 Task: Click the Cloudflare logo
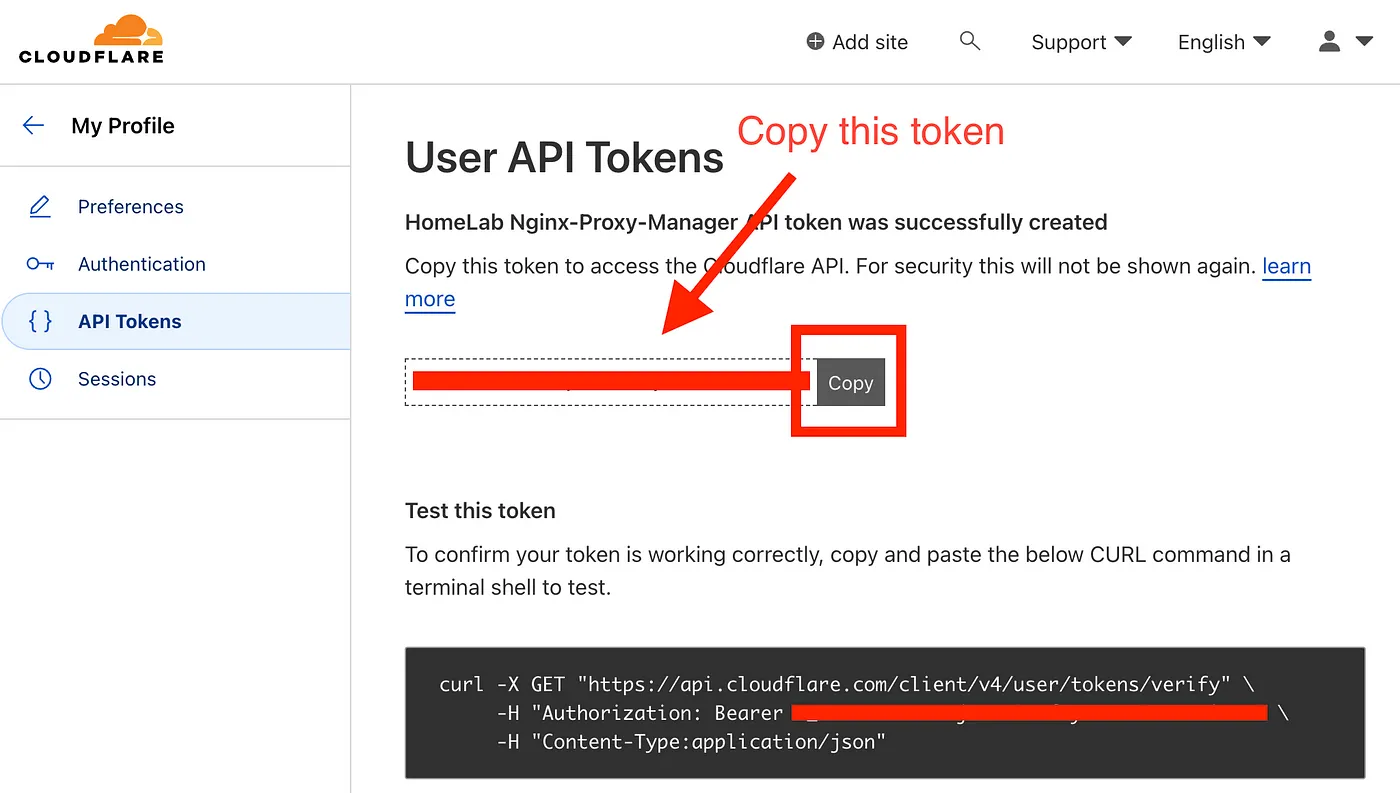click(91, 40)
